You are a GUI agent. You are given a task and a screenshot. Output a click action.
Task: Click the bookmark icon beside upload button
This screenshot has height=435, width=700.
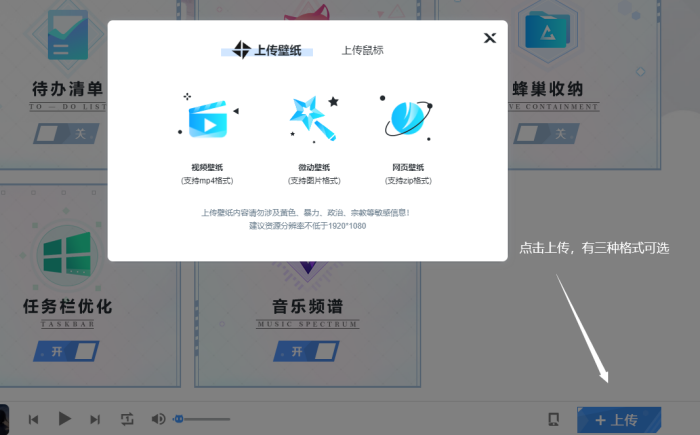[x=554, y=419]
